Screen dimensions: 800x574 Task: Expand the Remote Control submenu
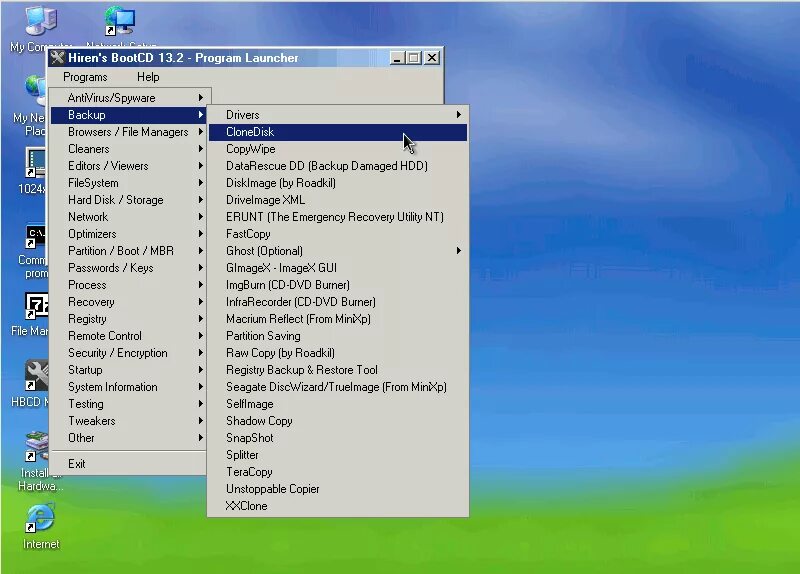pos(130,336)
